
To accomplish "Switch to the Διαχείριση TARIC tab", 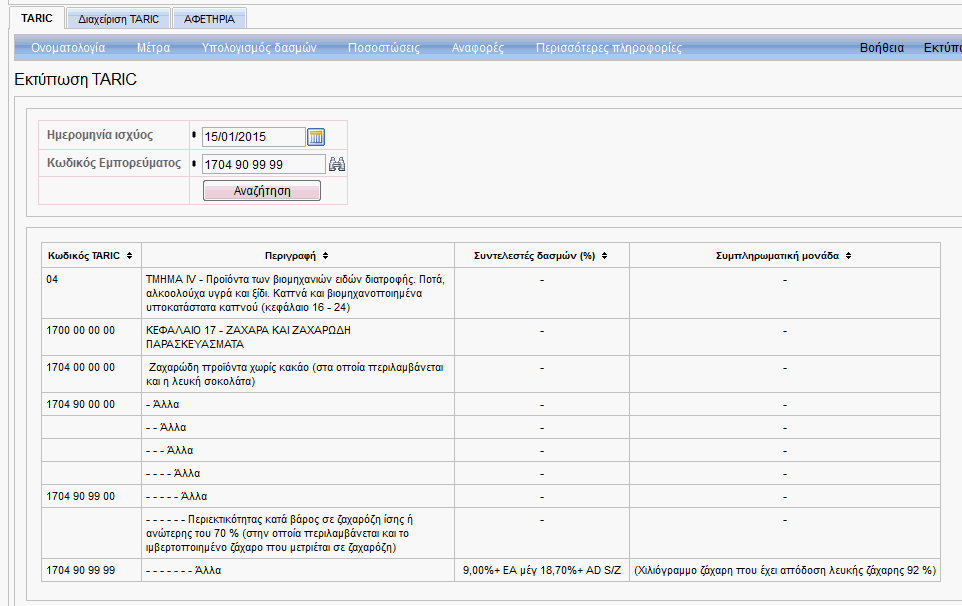I will [x=118, y=19].
